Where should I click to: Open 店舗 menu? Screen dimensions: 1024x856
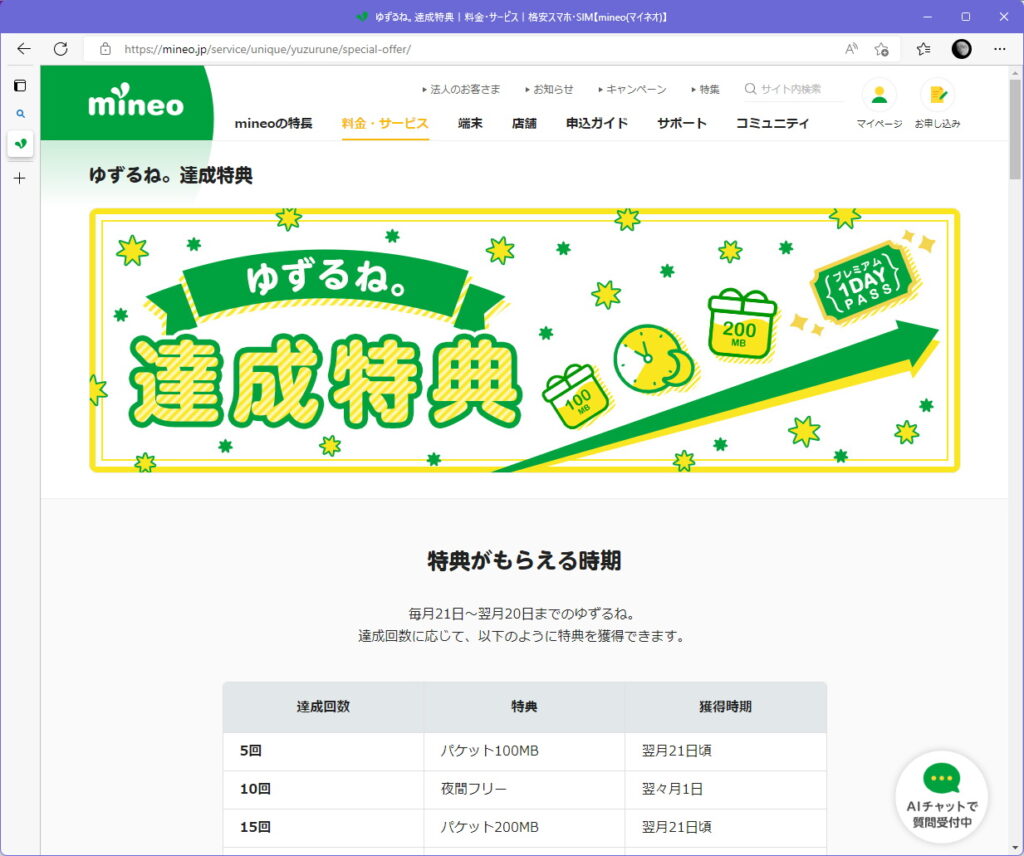tap(524, 123)
